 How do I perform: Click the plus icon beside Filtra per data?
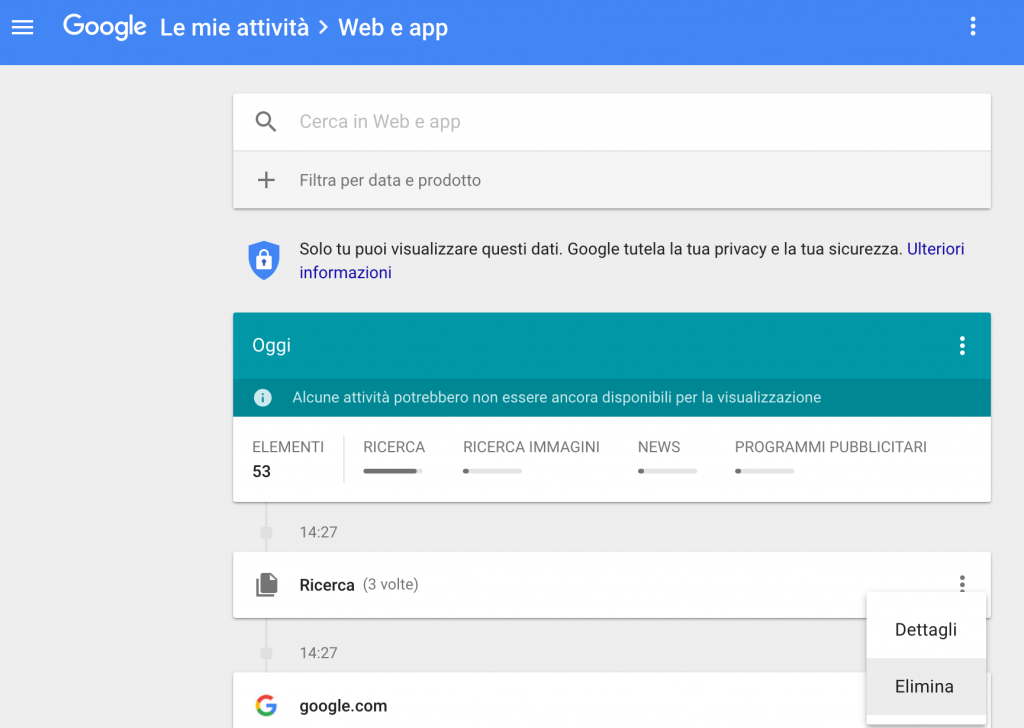click(x=266, y=180)
